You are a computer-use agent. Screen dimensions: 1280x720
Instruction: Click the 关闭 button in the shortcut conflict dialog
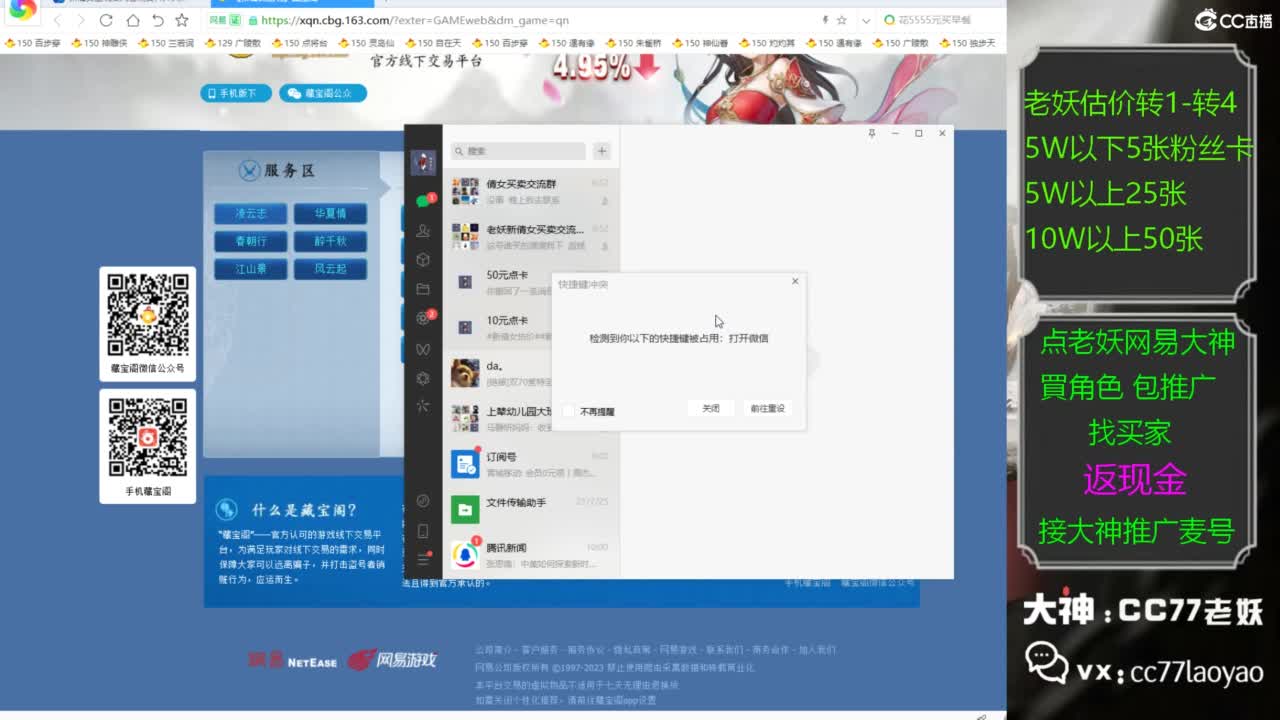pyautogui.click(x=710, y=408)
